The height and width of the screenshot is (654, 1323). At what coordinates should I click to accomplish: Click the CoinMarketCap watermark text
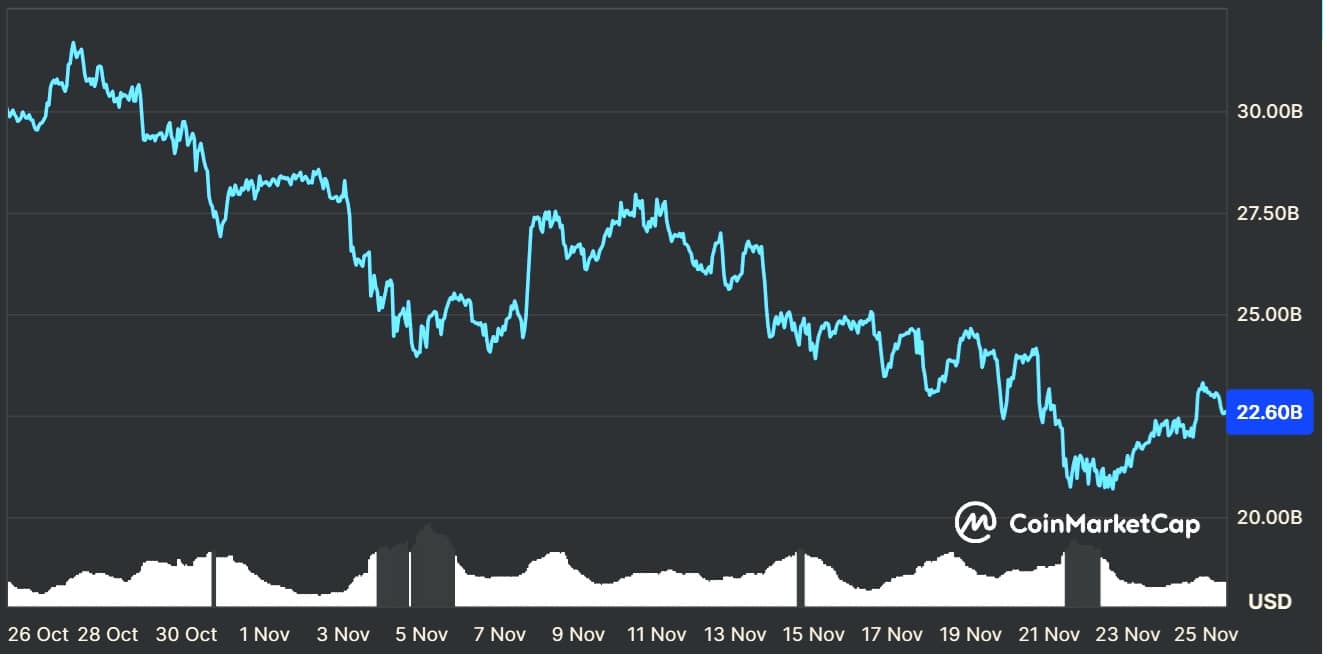tap(1104, 523)
